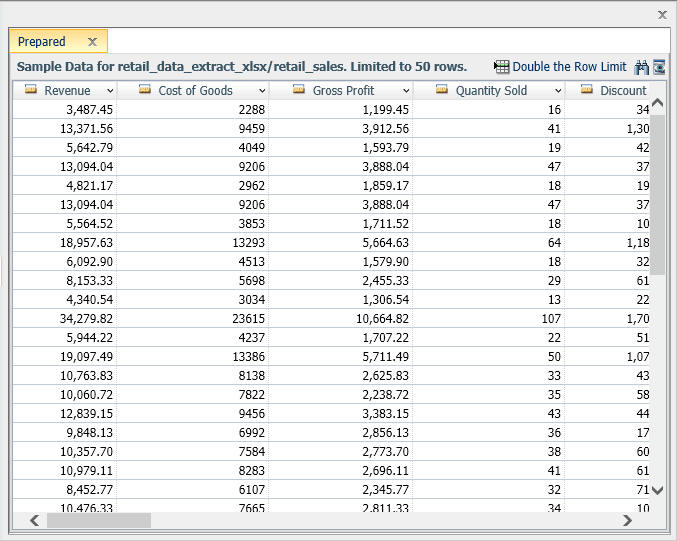Screen dimensions: 677x541
Task: Open the Revenue column dropdown arrow
Action: tap(110, 91)
